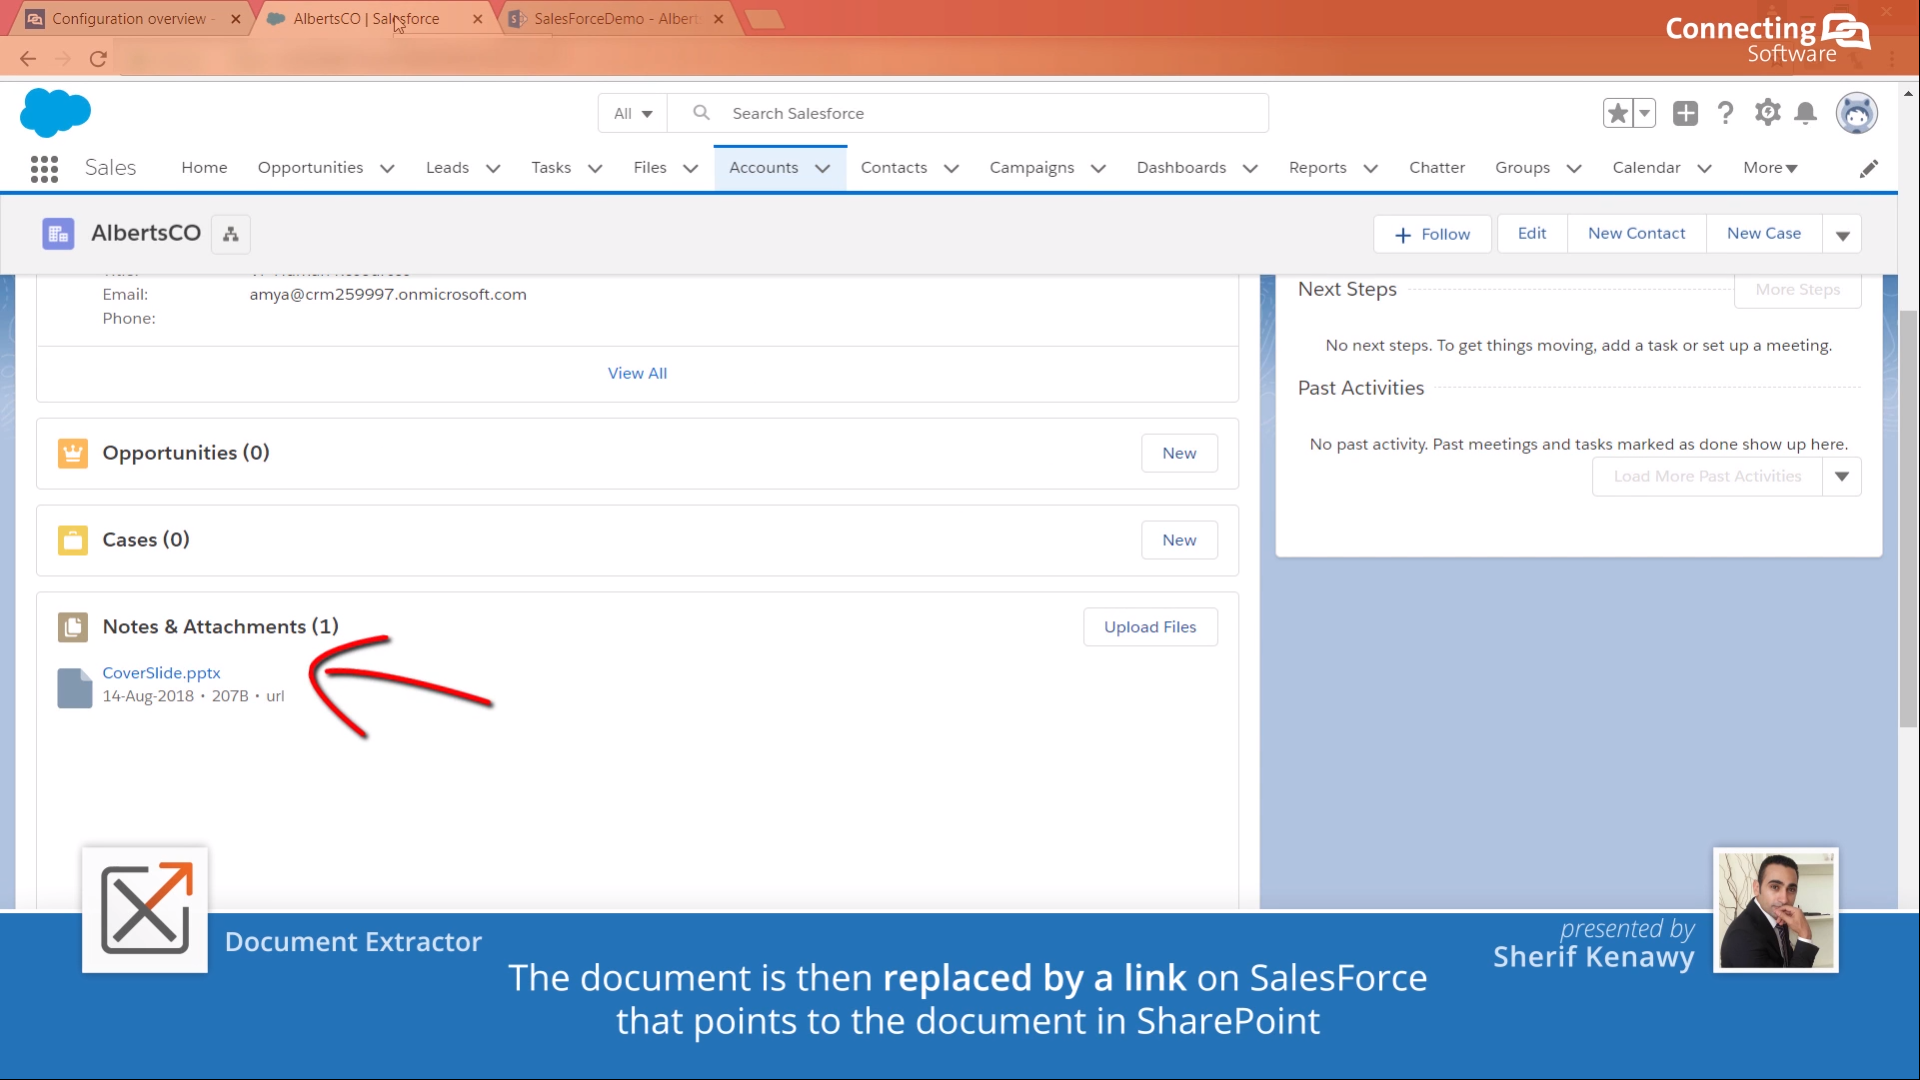Click the favorites star icon
1920x1080 pixels.
(1619, 112)
